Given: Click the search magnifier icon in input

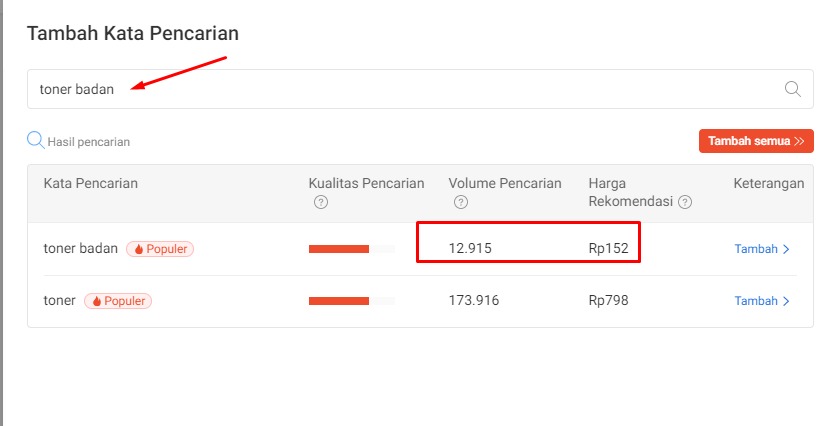Looking at the screenshot, I should point(793,89).
